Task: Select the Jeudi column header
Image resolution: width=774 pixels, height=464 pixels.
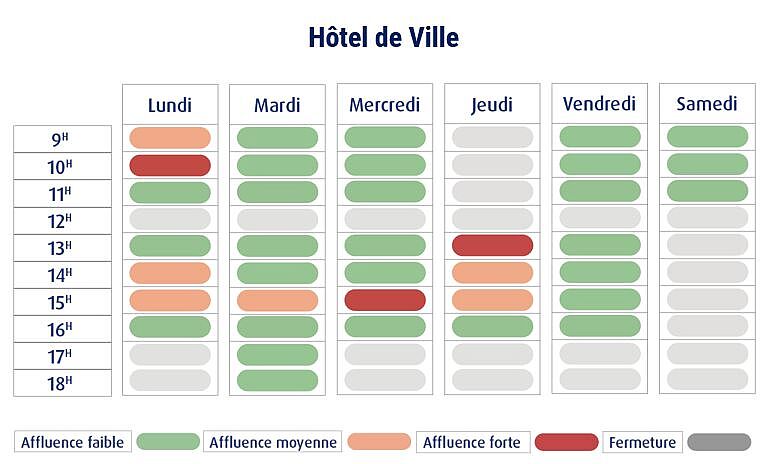Action: tap(492, 105)
